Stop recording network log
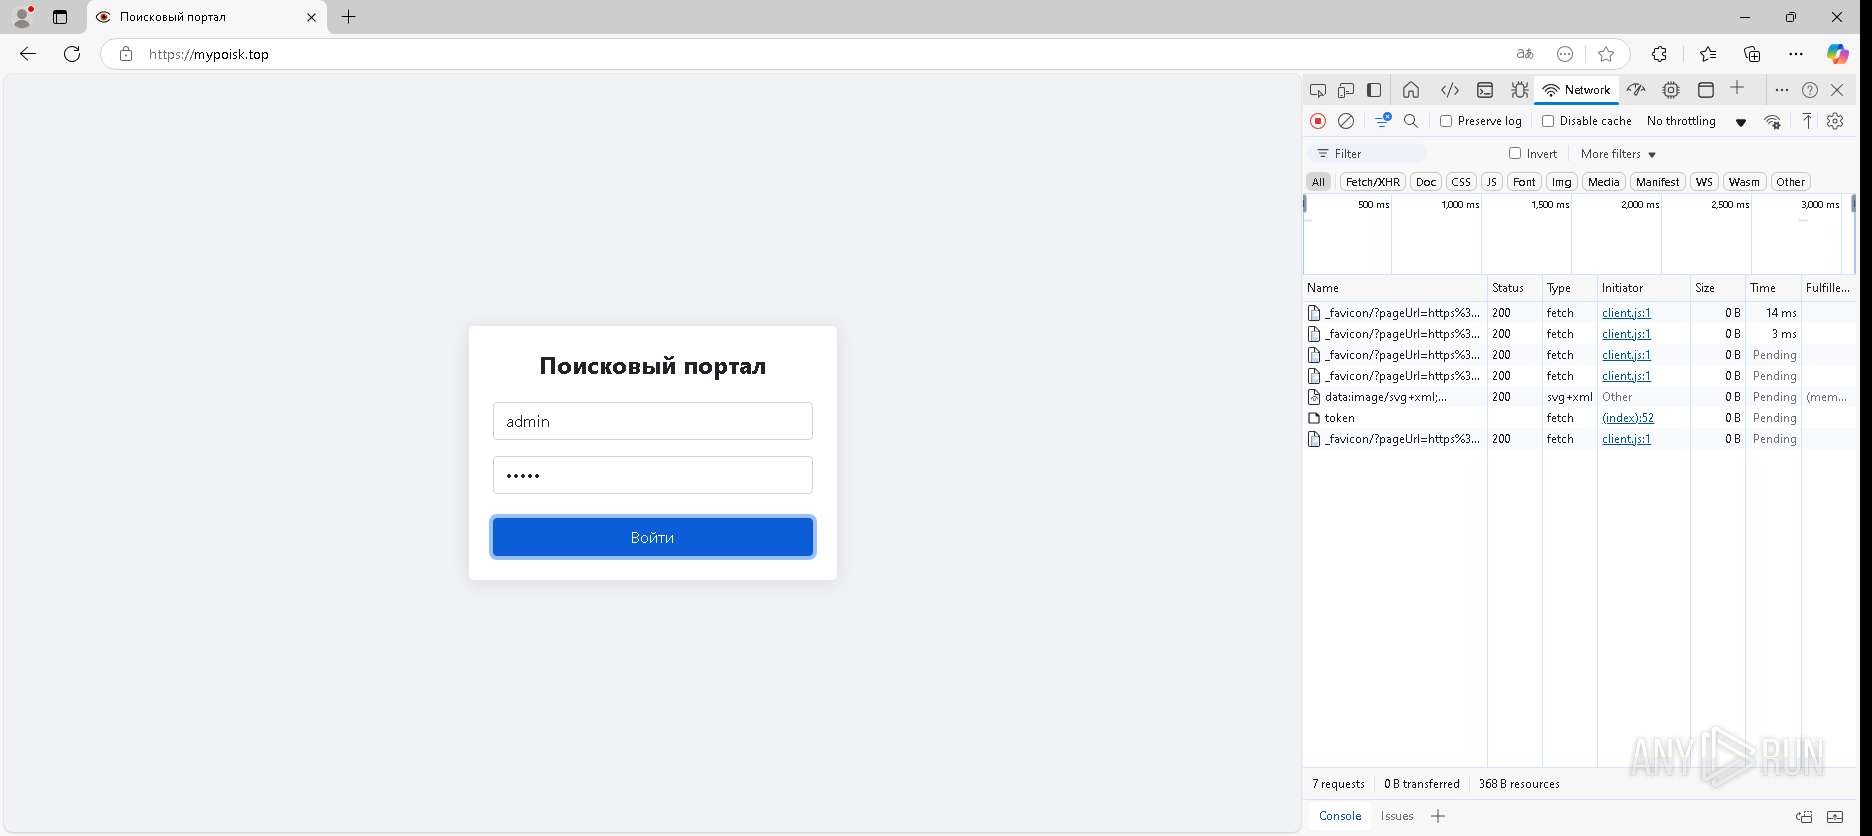 (1318, 121)
